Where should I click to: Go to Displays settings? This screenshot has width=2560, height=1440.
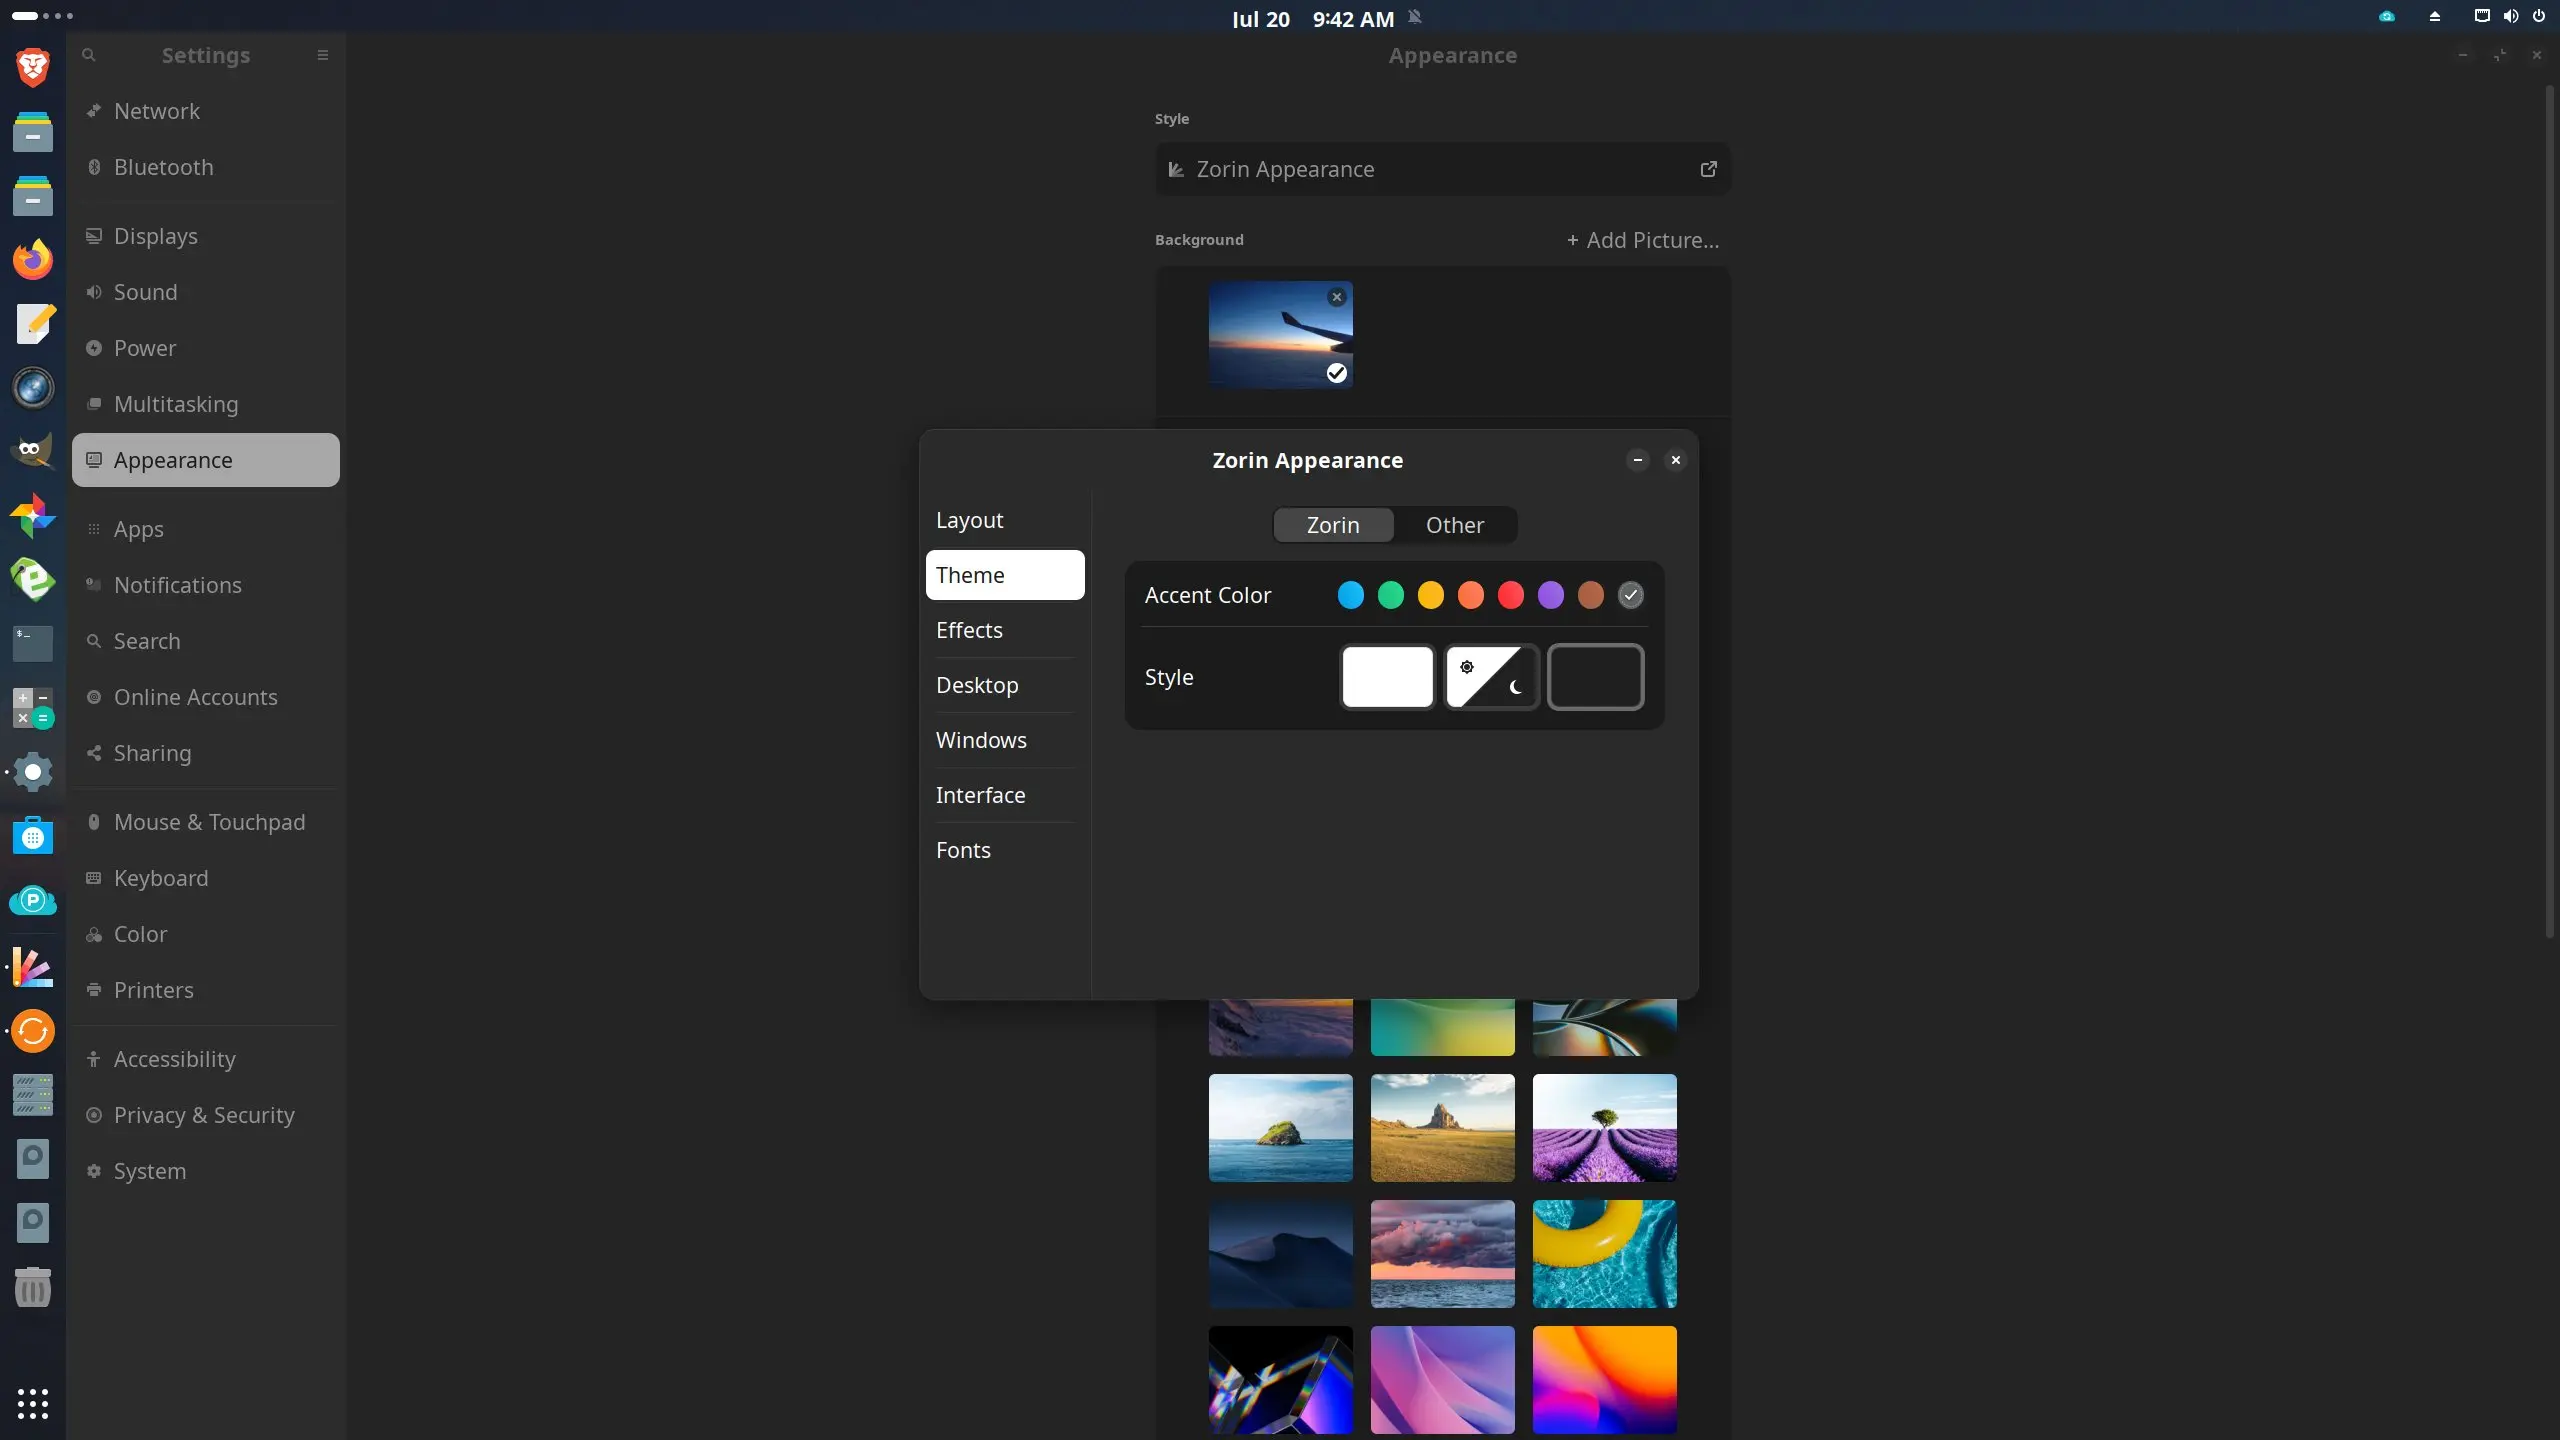point(205,236)
